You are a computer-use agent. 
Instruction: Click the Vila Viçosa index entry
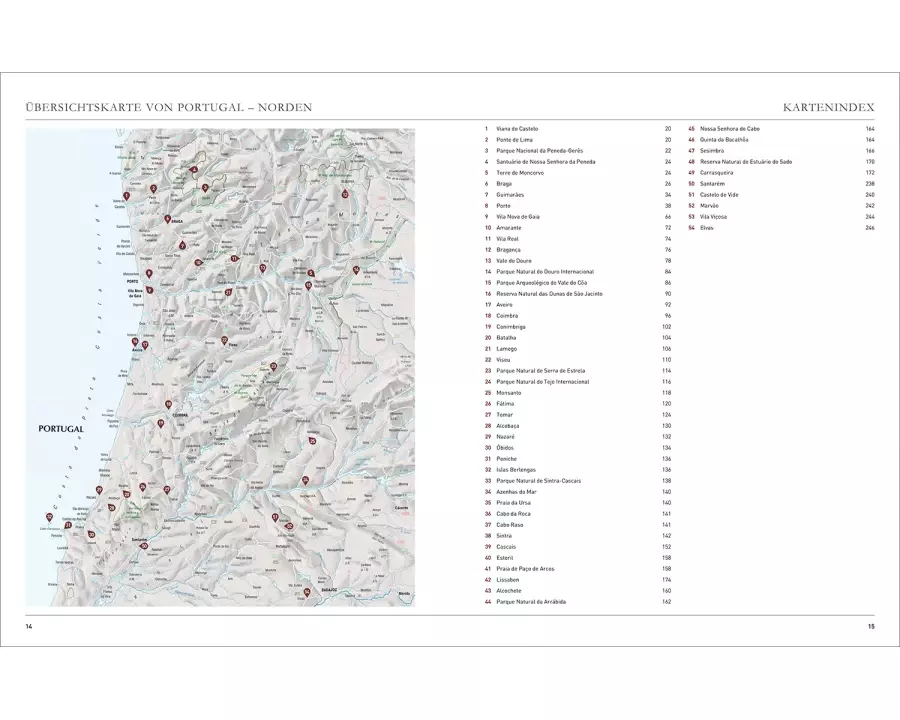point(716,216)
